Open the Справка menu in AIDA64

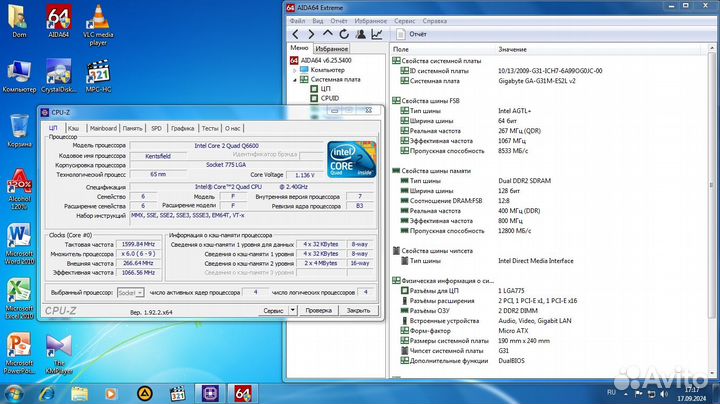tap(434, 21)
